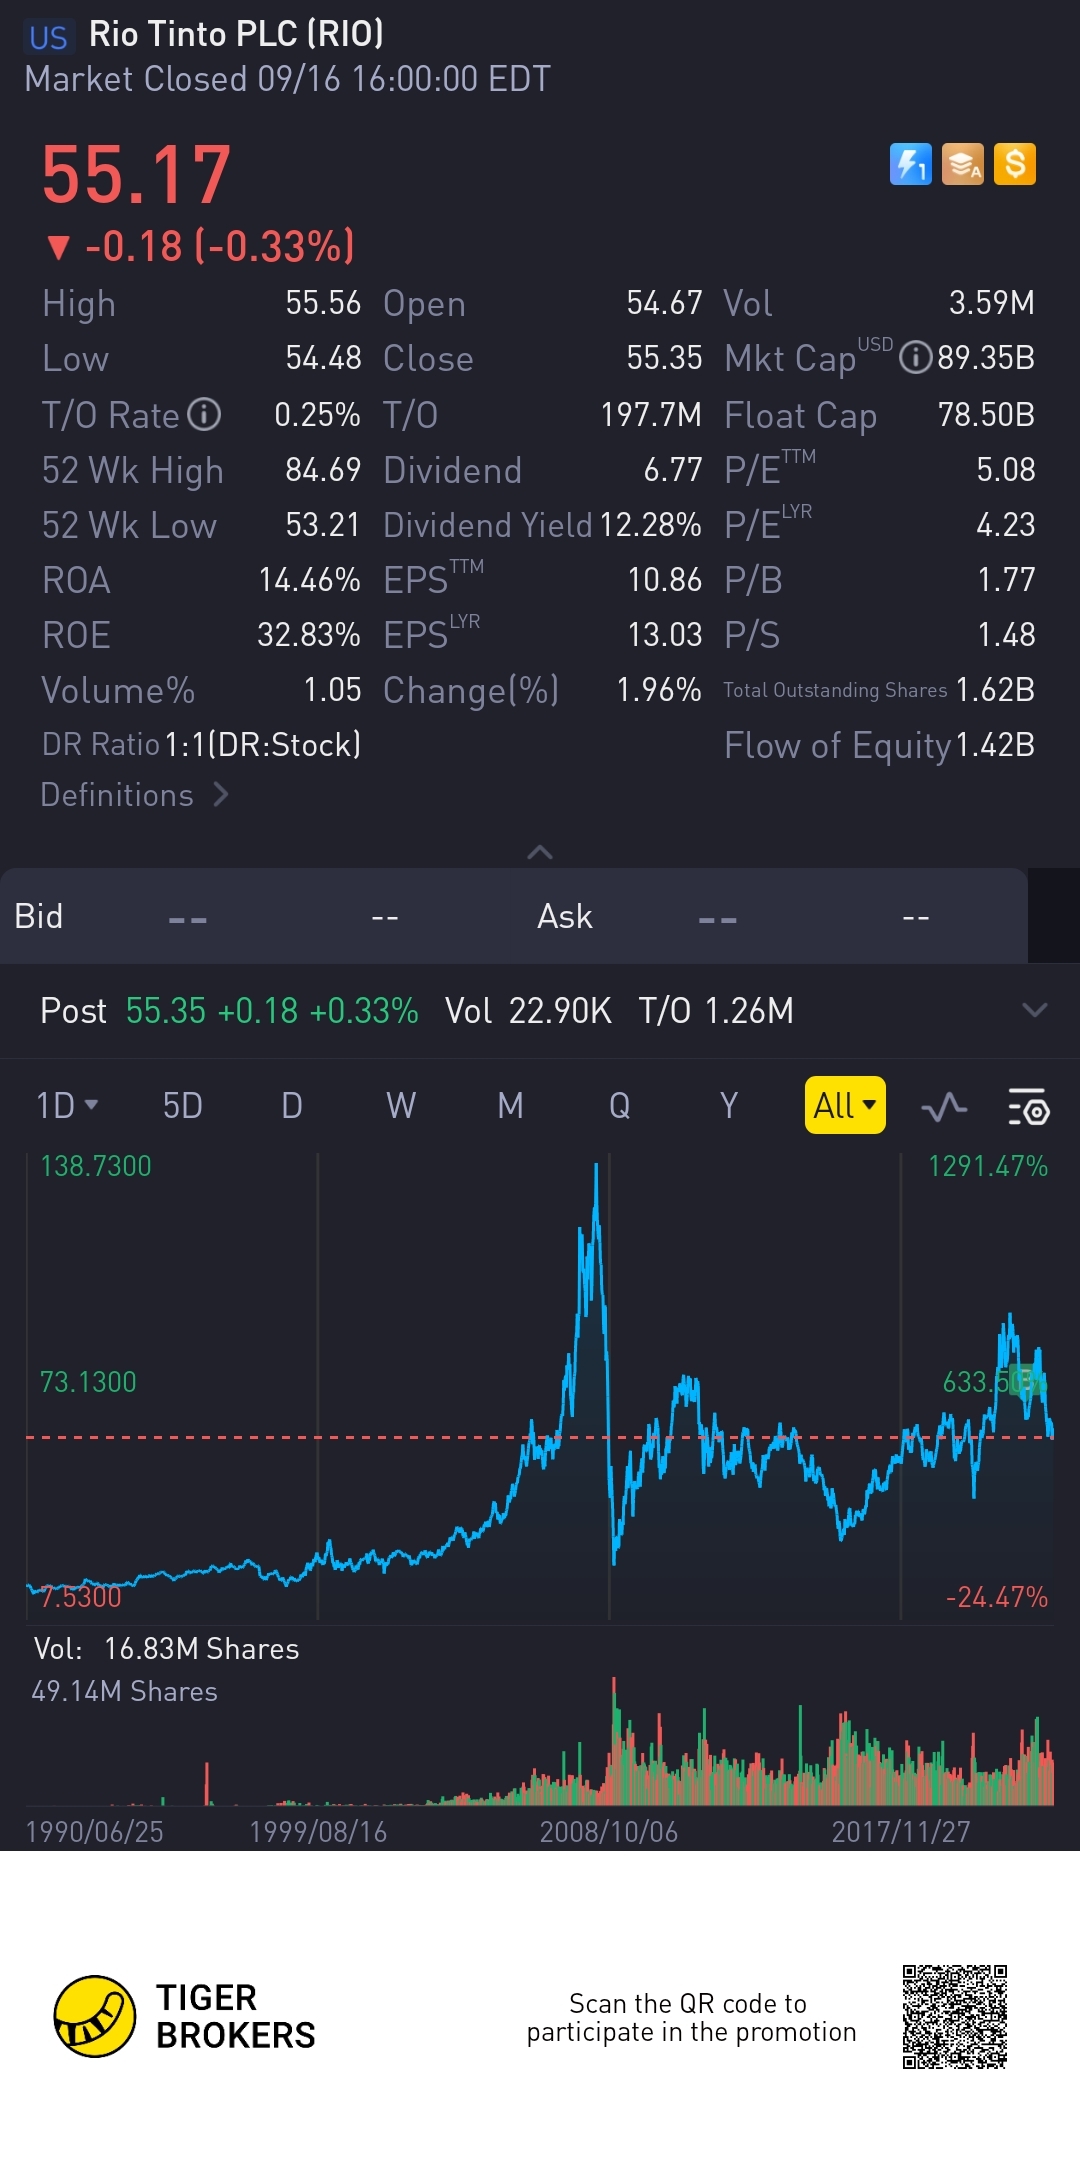
Task: Tap the EPS TTM 10.86 value
Action: click(665, 579)
